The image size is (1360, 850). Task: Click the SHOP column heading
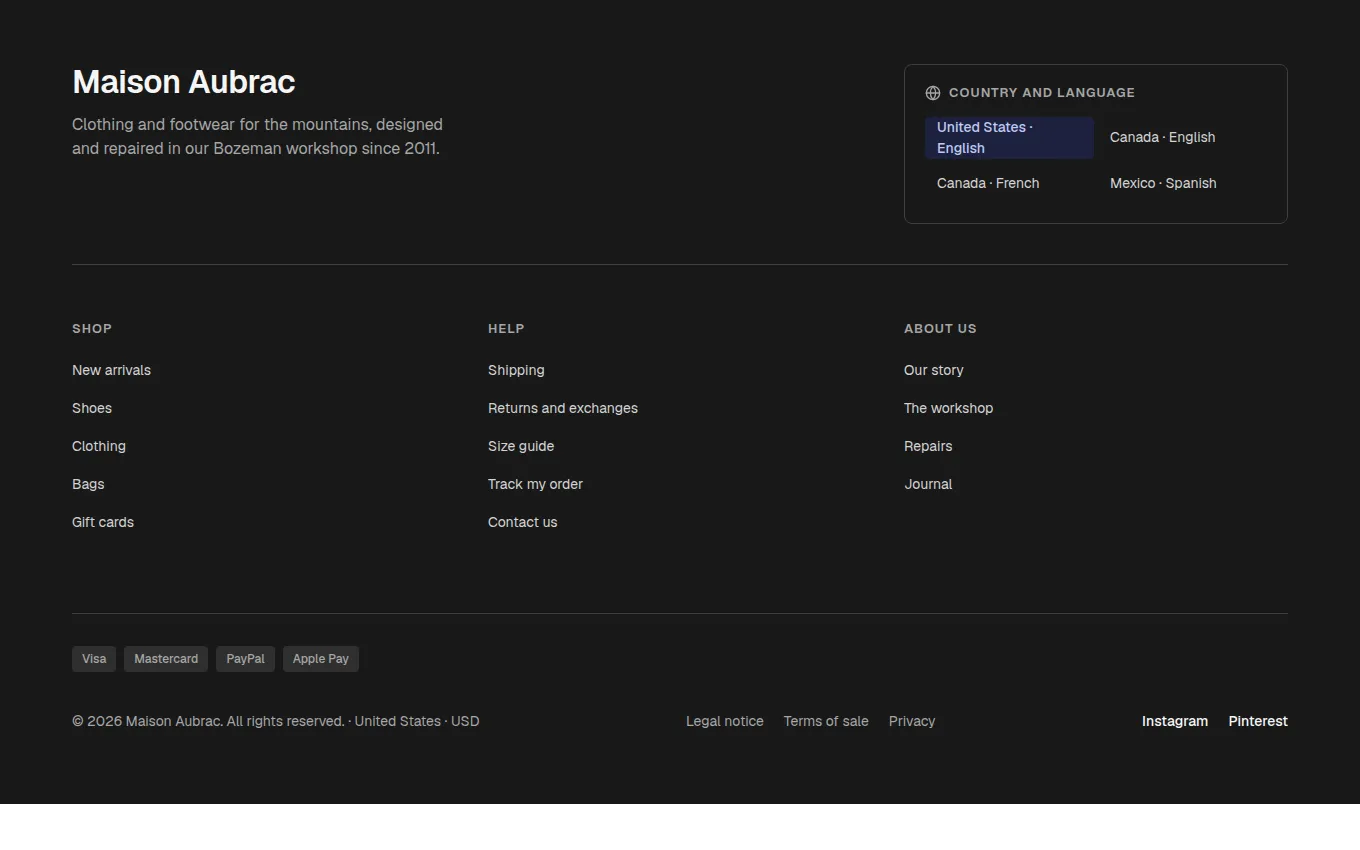click(92, 329)
